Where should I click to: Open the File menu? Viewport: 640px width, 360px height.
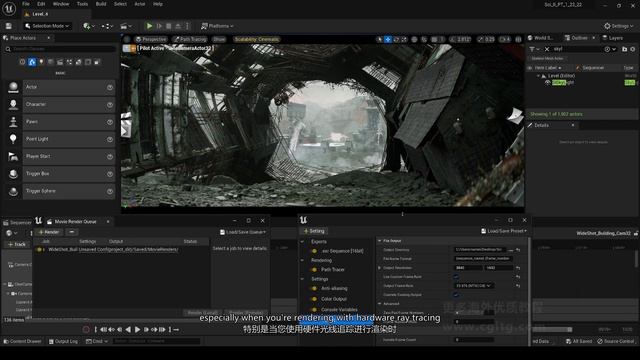[26, 4]
